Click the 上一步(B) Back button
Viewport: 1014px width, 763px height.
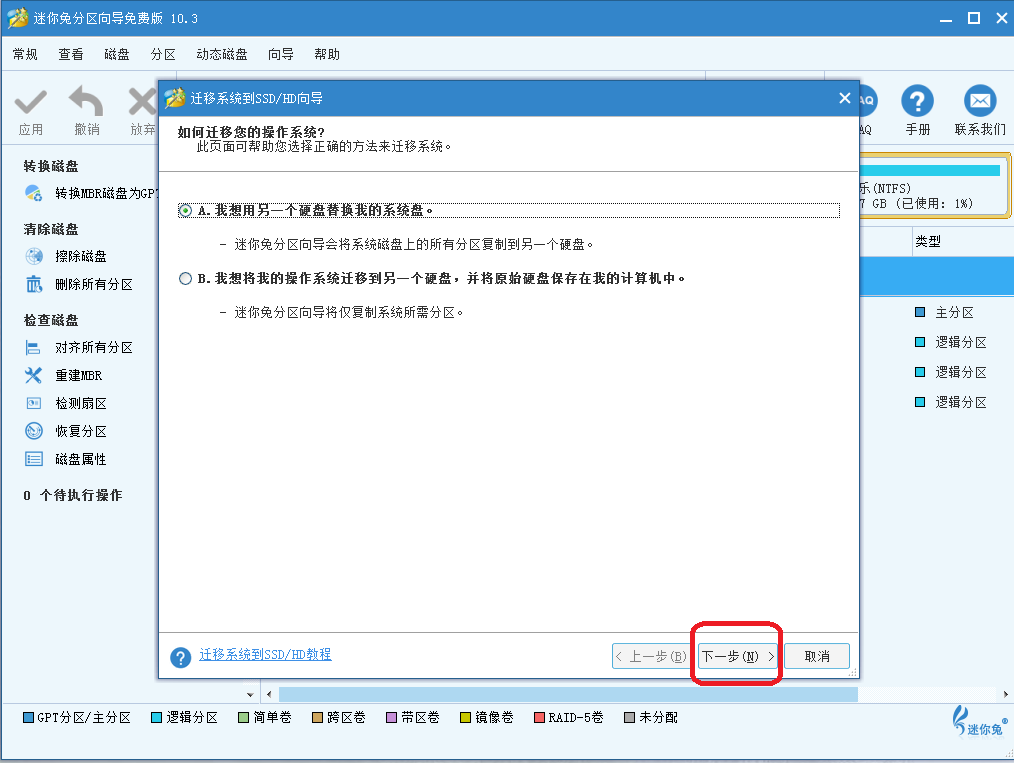point(651,656)
